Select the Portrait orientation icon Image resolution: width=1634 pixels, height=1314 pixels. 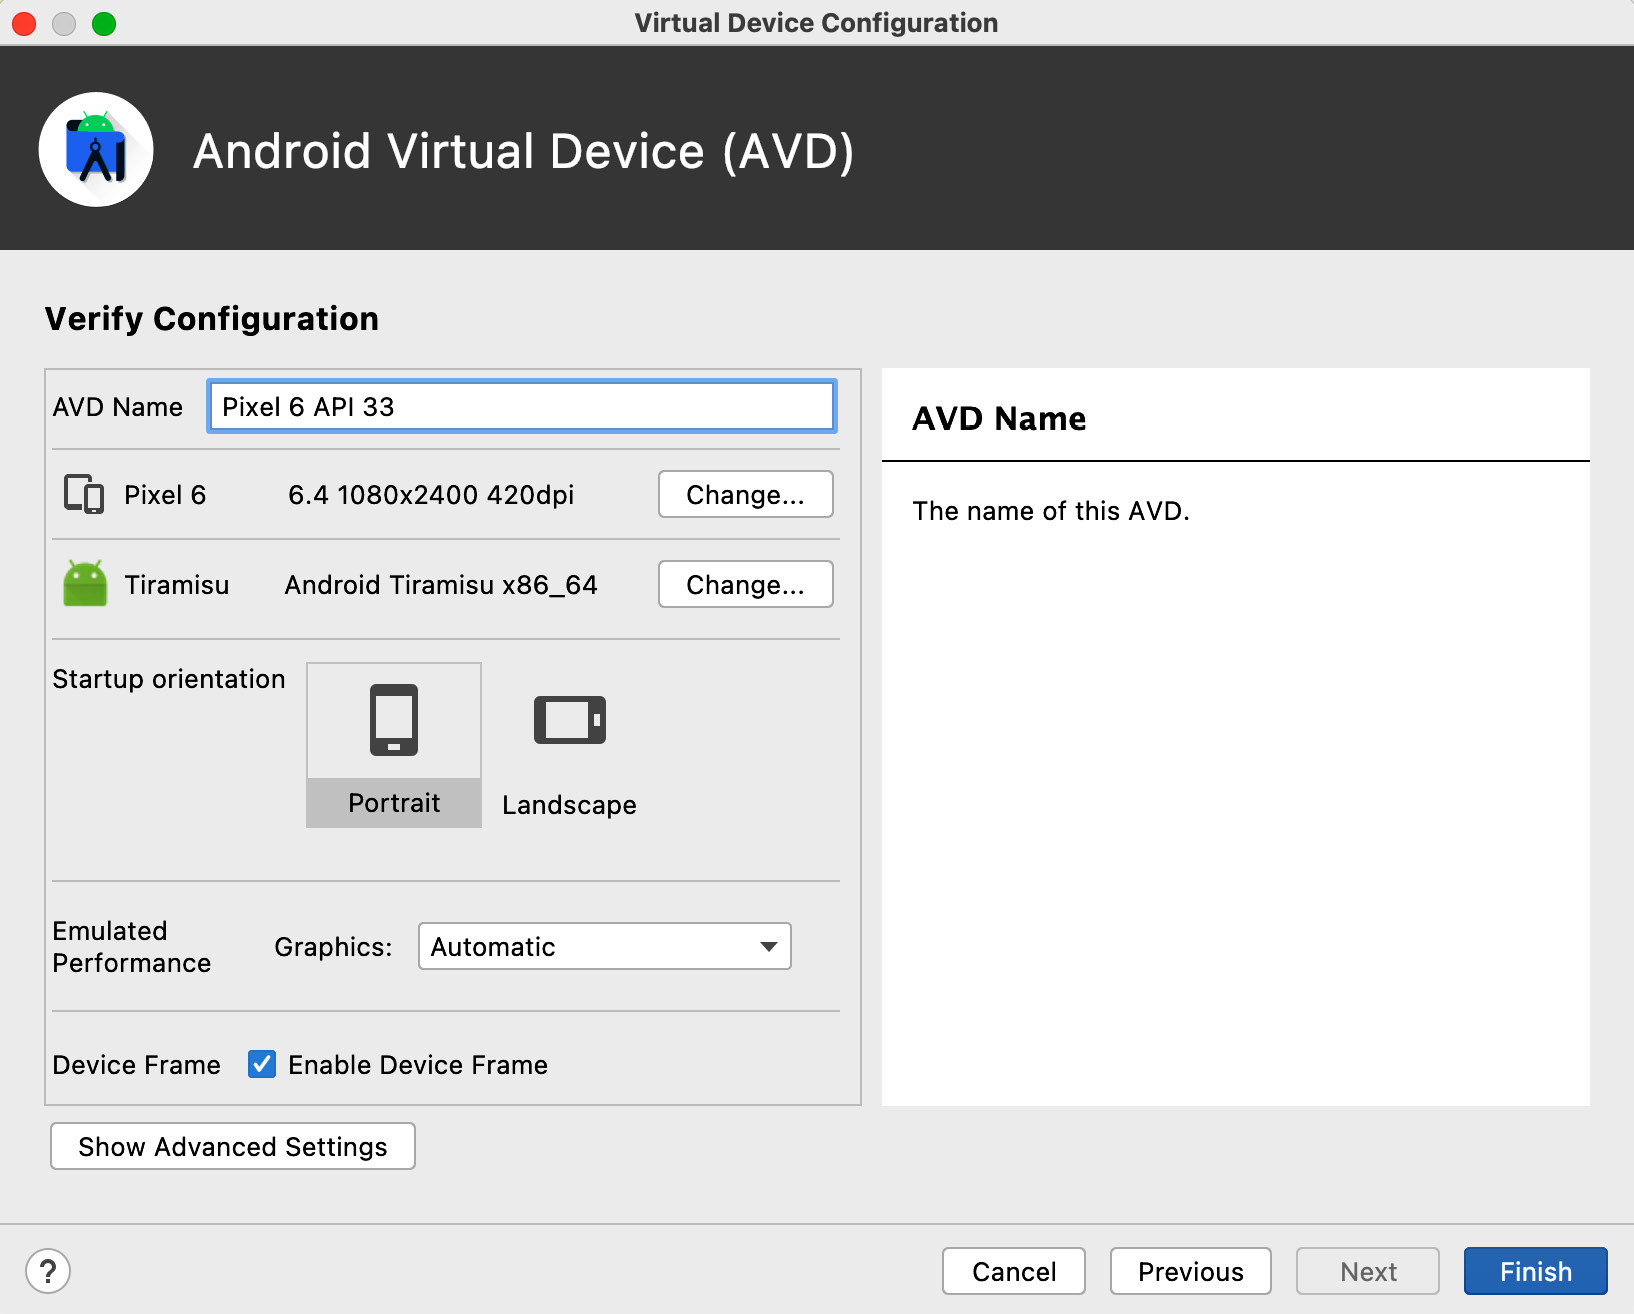394,720
